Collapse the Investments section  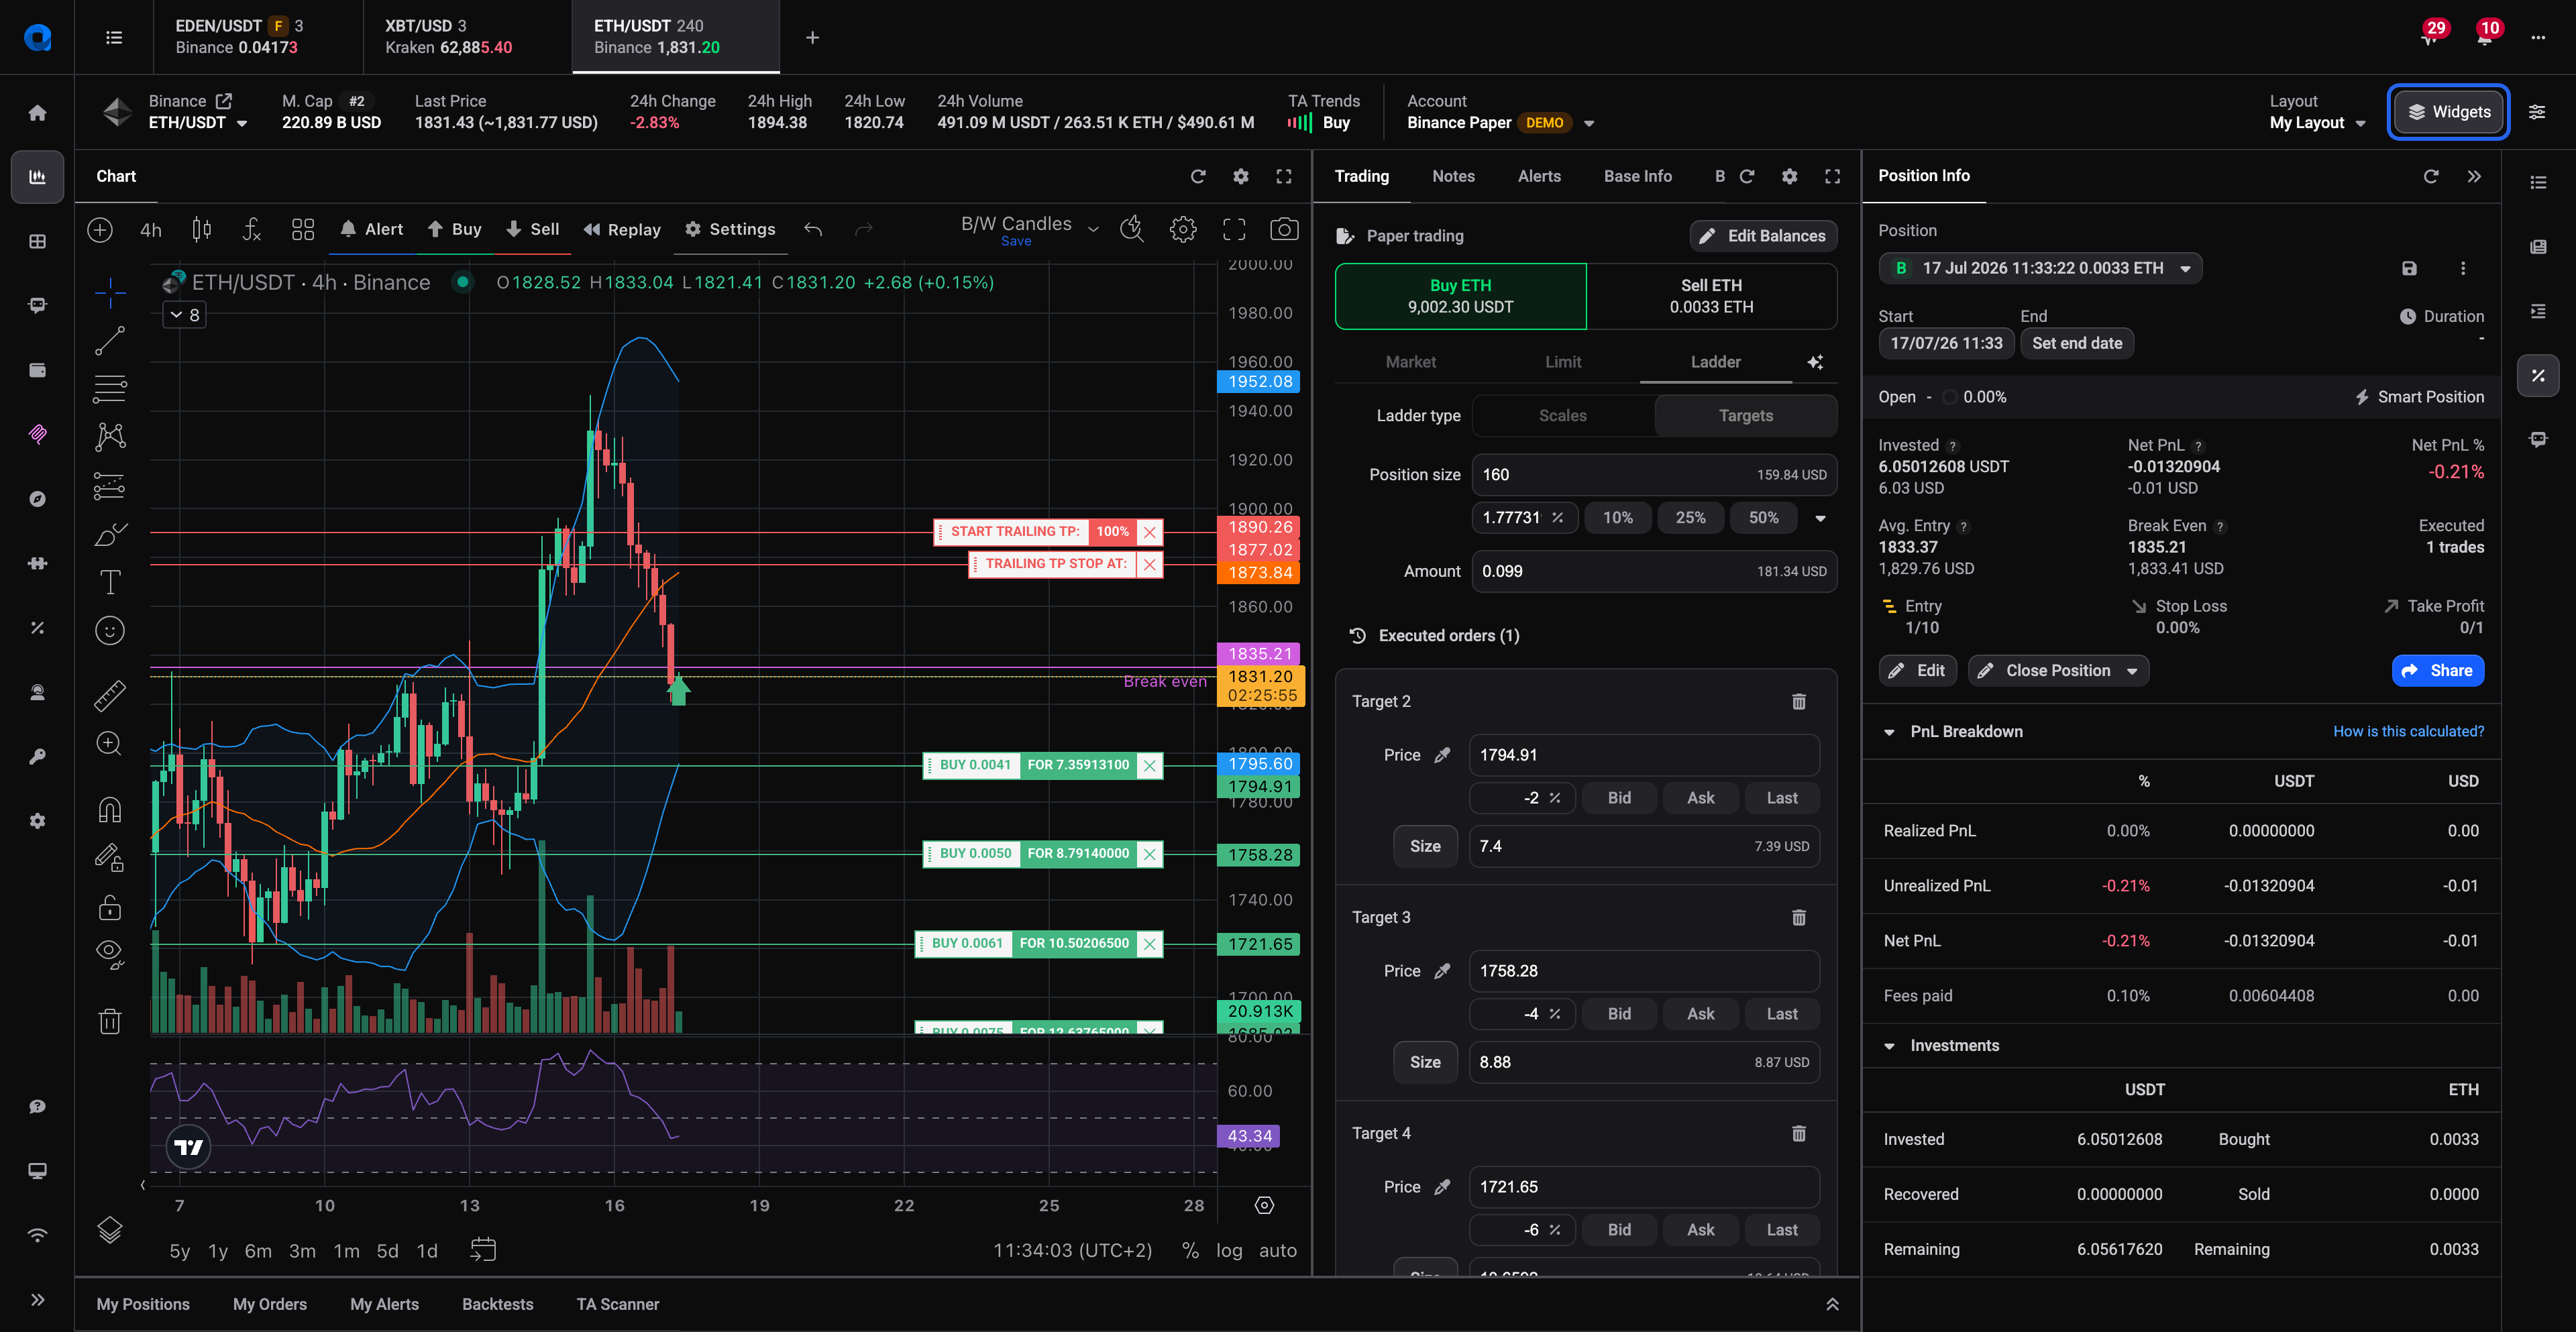(x=1889, y=1046)
